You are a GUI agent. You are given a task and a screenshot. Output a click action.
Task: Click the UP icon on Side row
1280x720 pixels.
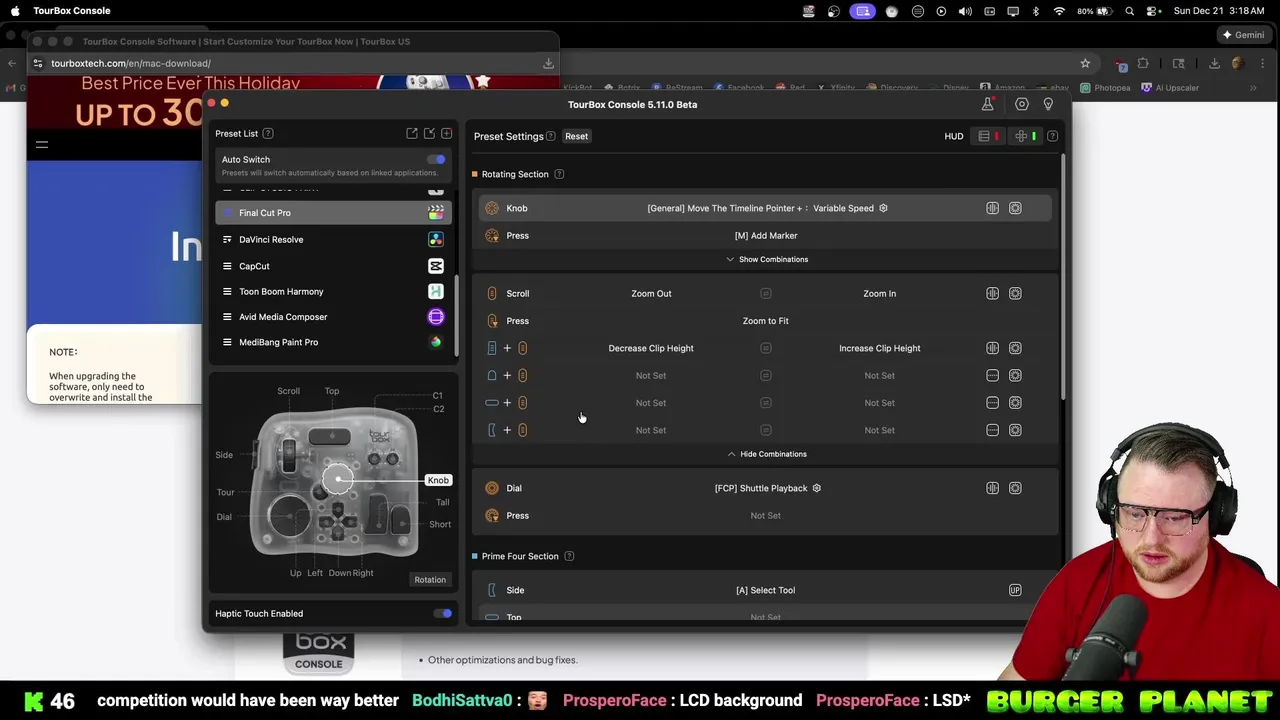click(1015, 590)
